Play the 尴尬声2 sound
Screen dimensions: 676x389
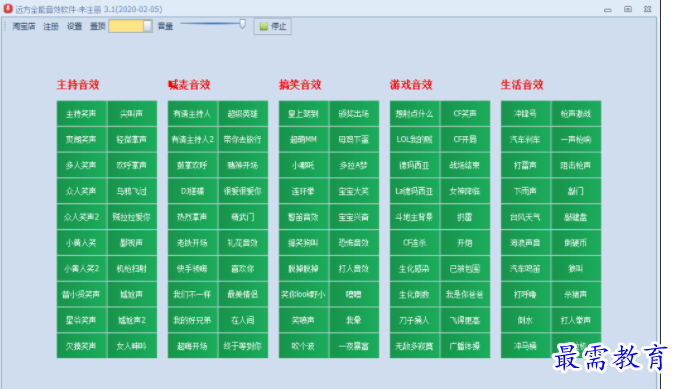[132, 320]
